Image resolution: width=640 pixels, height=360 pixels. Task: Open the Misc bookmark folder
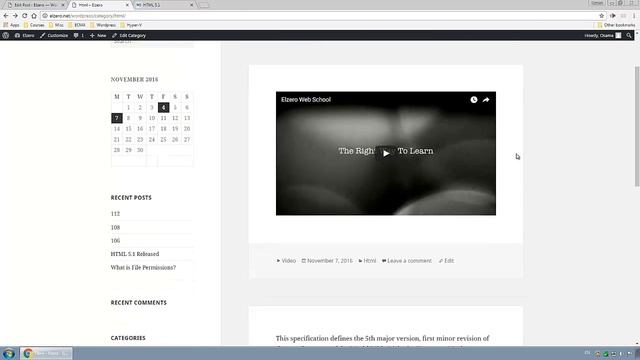pos(56,25)
